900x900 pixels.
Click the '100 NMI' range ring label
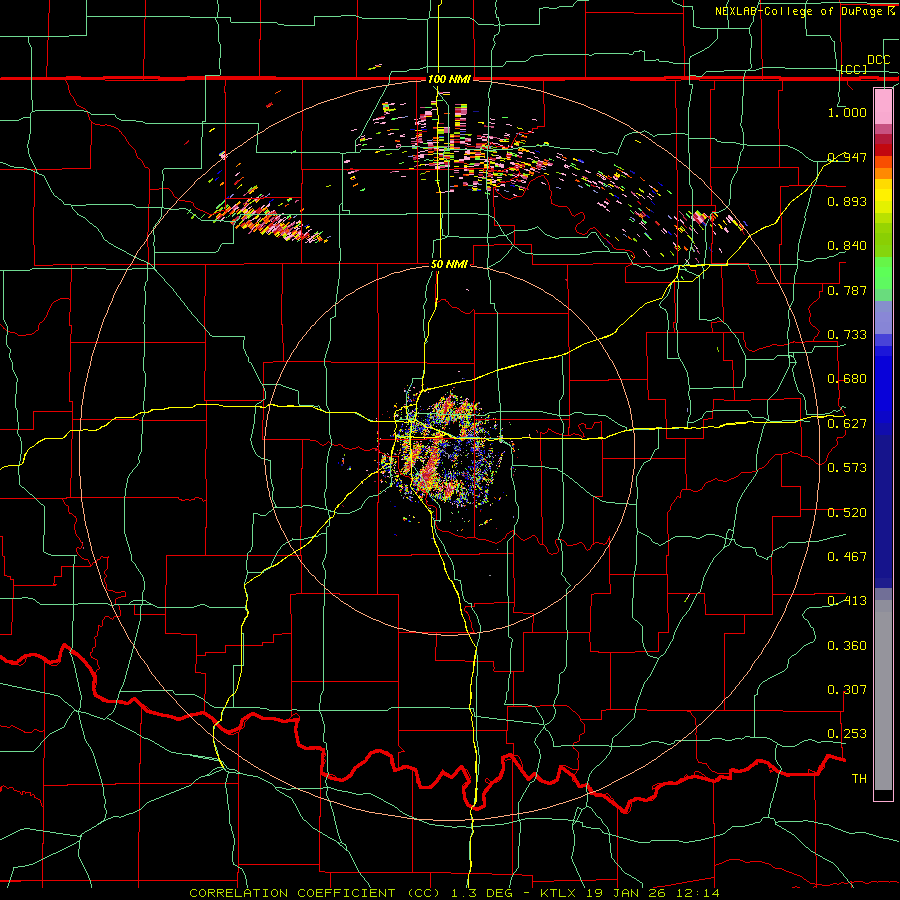point(449,79)
